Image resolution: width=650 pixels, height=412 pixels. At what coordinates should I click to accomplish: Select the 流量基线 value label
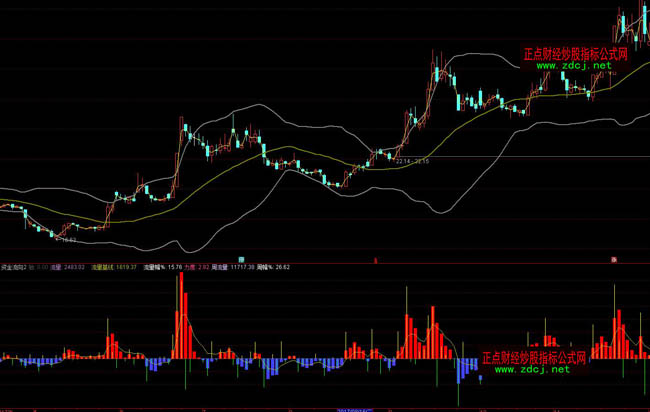[x=113, y=267]
